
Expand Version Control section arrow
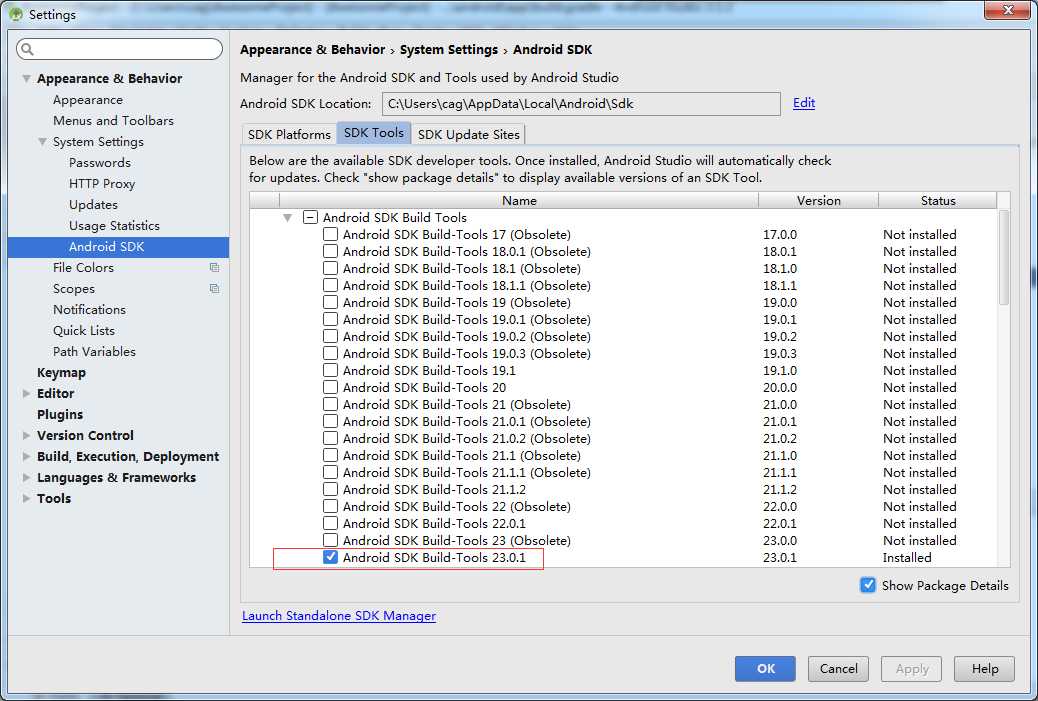[x=26, y=436]
